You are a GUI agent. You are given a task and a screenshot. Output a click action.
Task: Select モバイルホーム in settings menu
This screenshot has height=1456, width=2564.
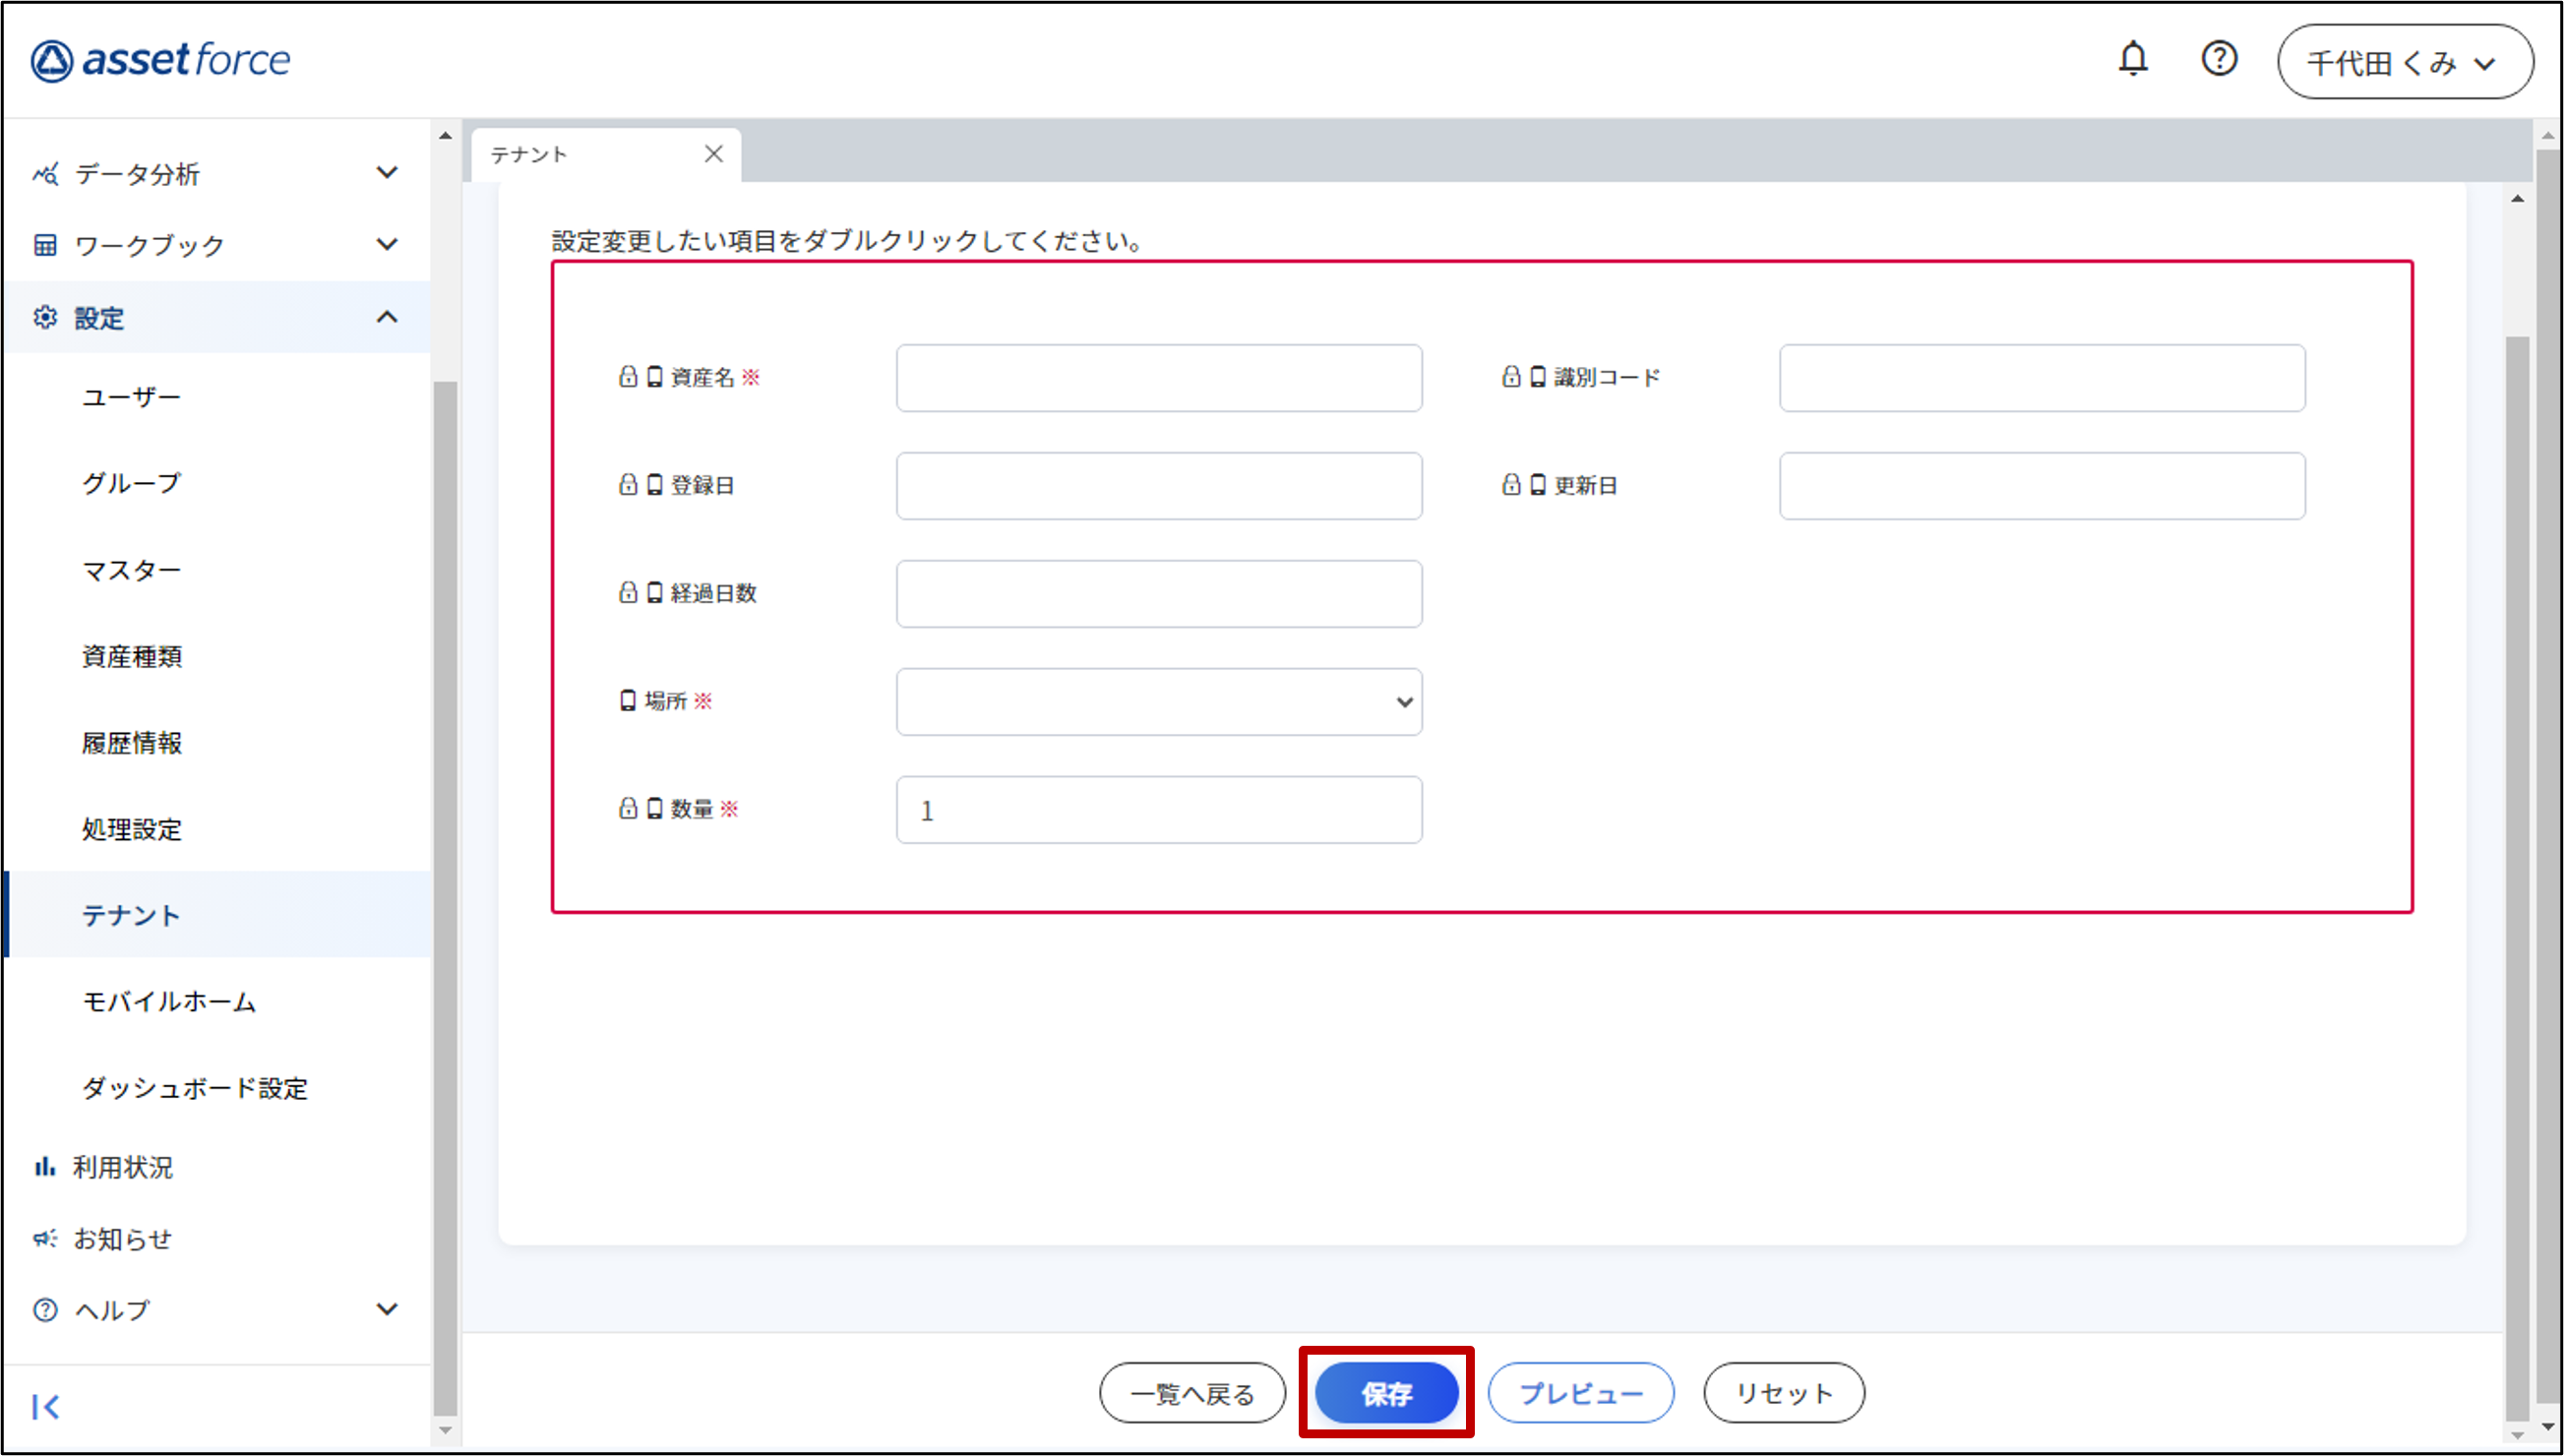click(169, 1001)
